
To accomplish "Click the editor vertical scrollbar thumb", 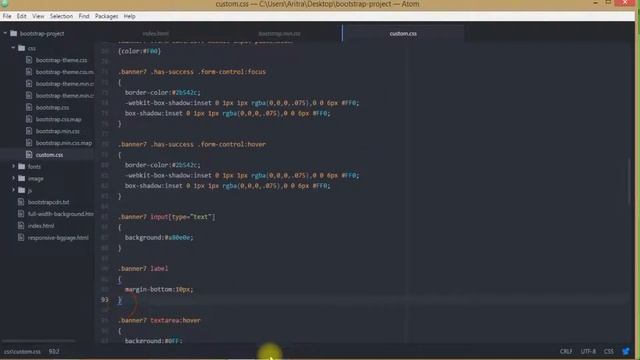I will pos(630,182).
